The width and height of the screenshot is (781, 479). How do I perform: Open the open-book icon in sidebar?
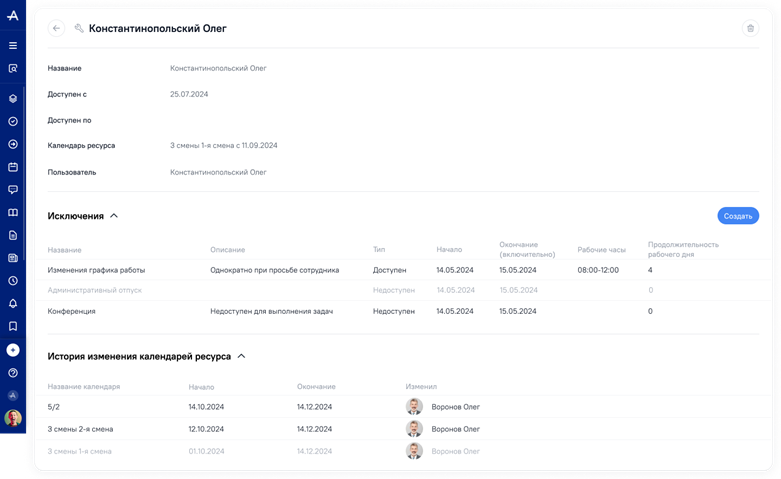pos(13,213)
